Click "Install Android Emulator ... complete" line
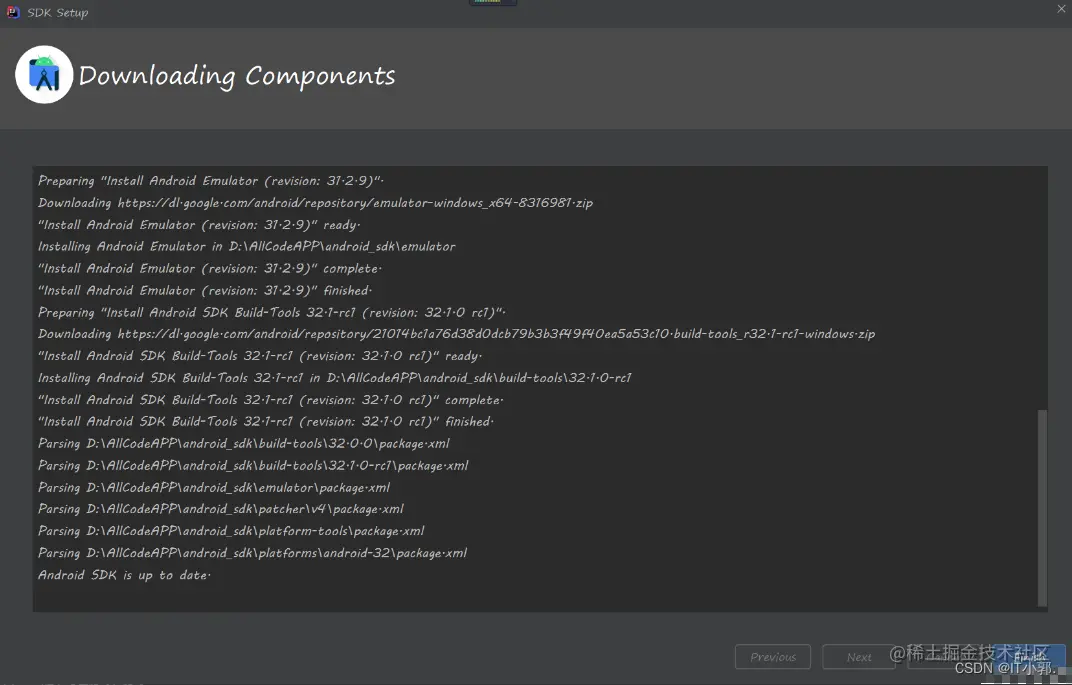The image size is (1072, 685). click(210, 269)
